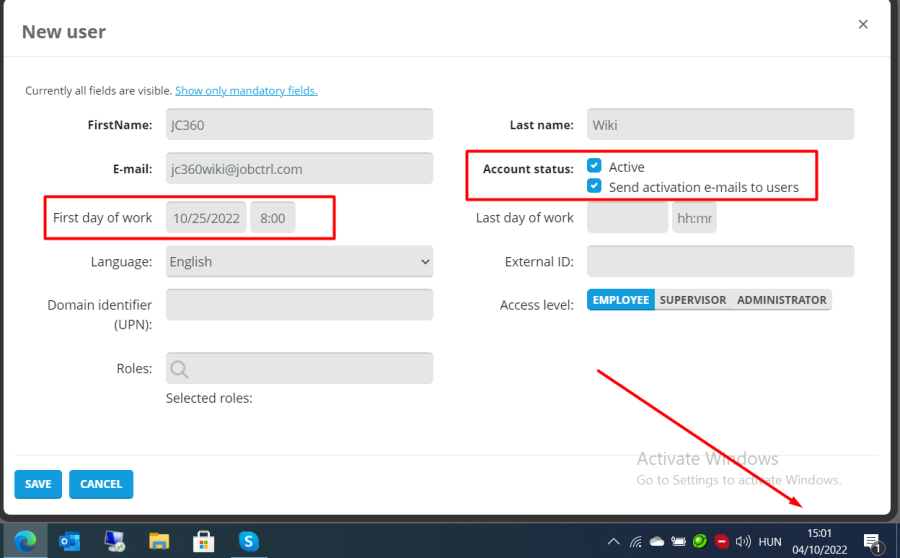Click the HUN input language indicator
This screenshot has width=900, height=558.
pos(770,542)
